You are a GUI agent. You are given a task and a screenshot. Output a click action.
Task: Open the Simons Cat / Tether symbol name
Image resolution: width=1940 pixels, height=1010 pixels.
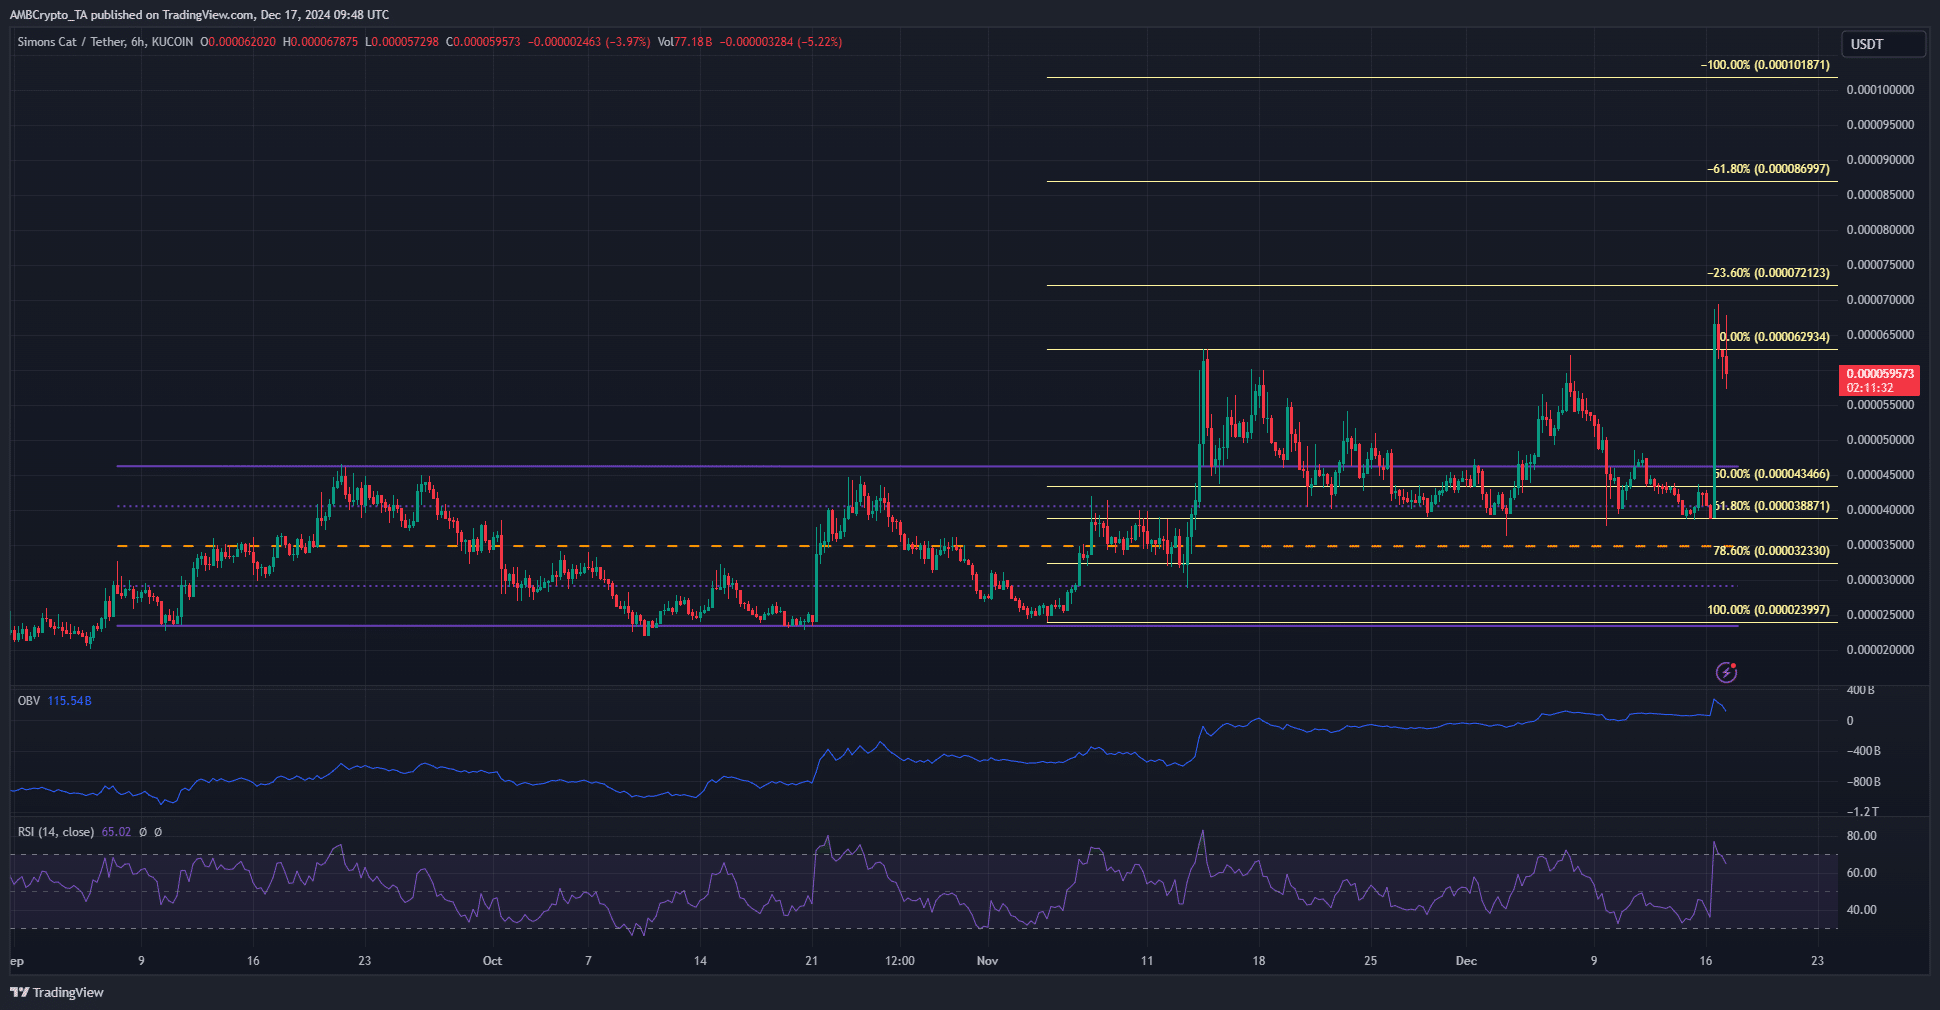70,42
